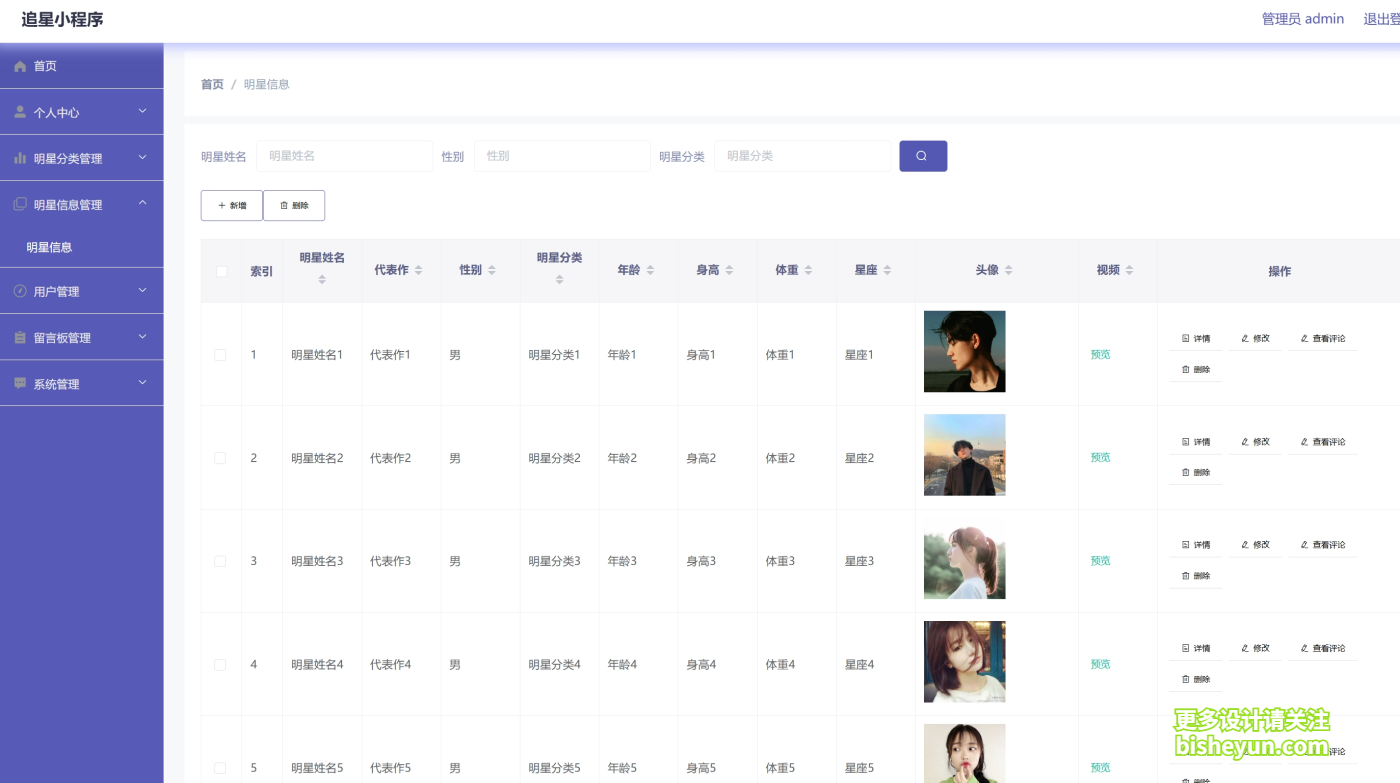Click the 用户管理 clock icon in sidebar
This screenshot has height=783, width=1400.
[19, 290]
